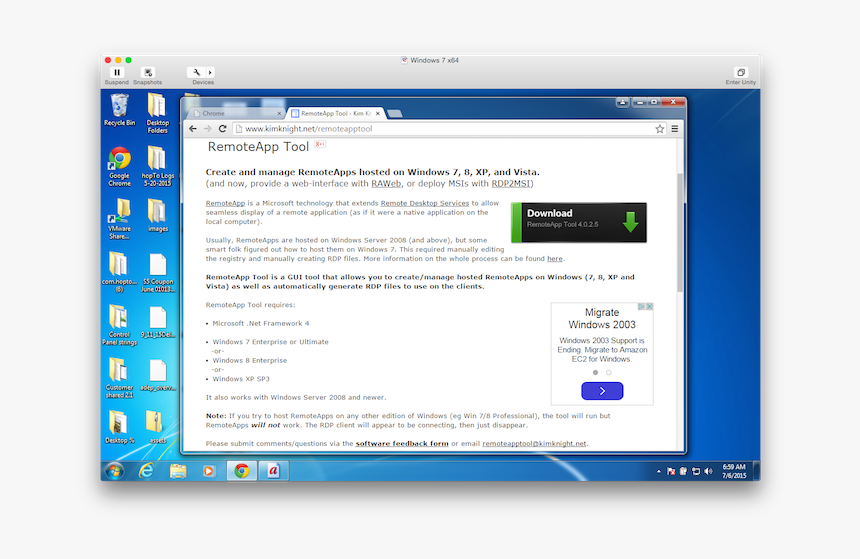Switch to Chrome in the taskbar
The width and height of the screenshot is (860, 559).
tap(242, 471)
